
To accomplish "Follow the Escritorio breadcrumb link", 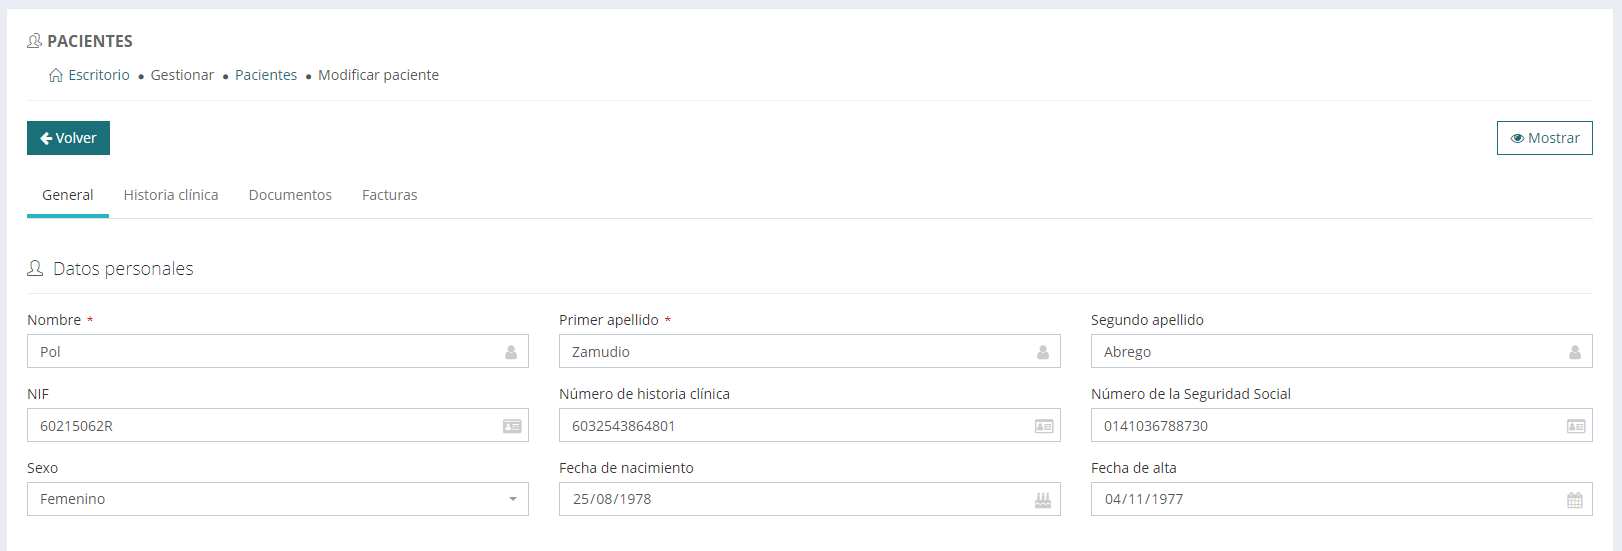I will 99,75.
